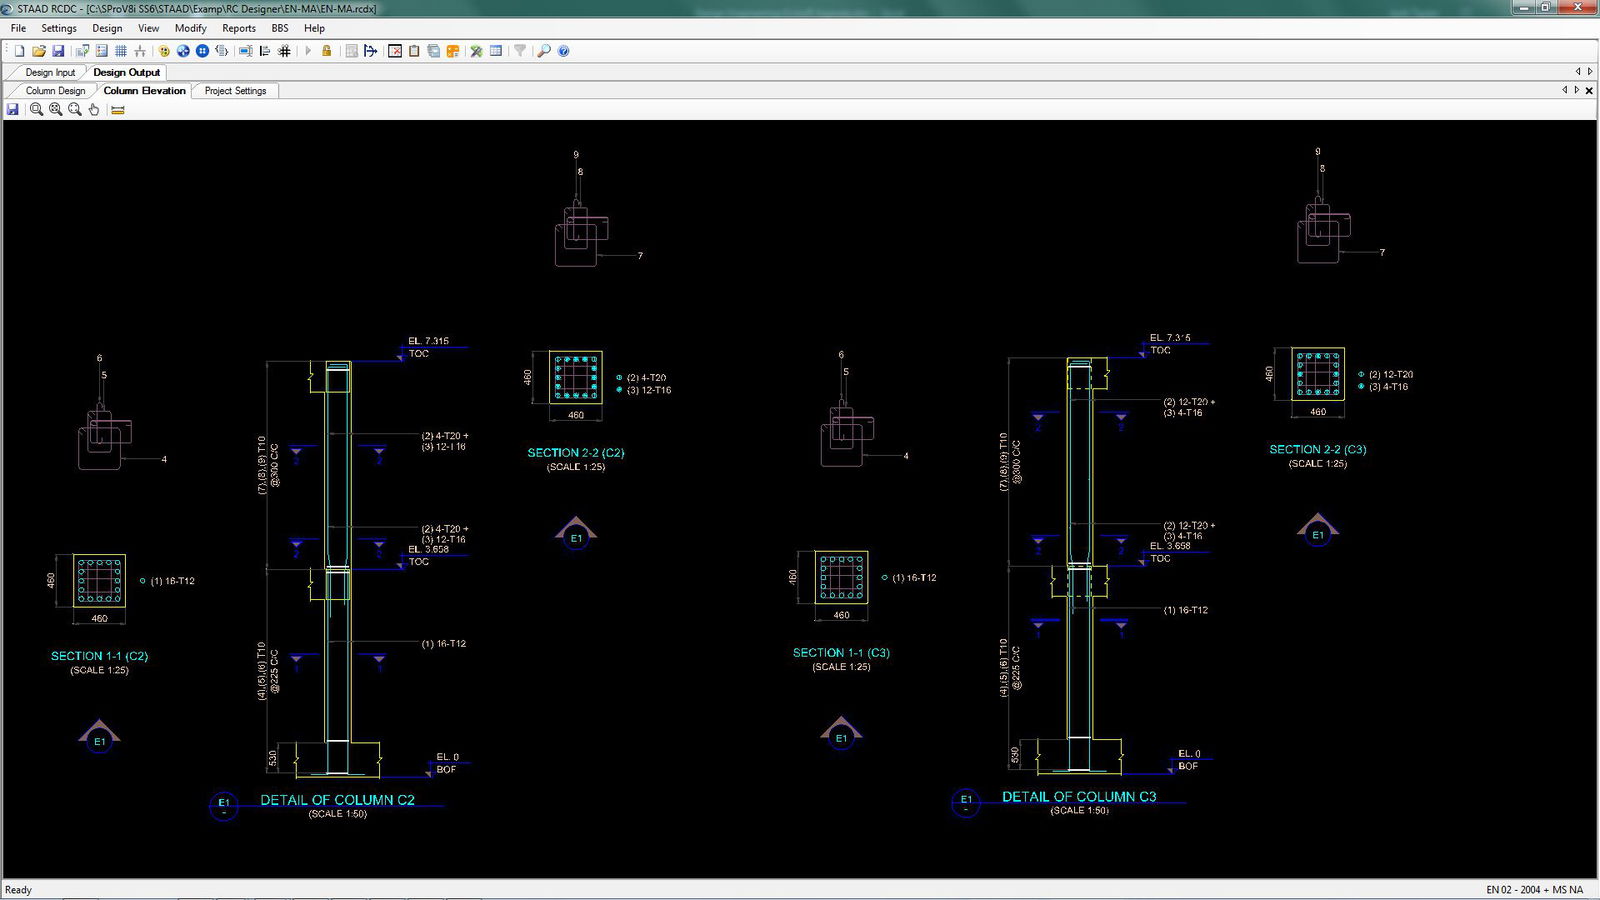Viewport: 1600px width, 900px height.
Task: Click the SECTION 2-2 (C3) label
Action: [1317, 450]
